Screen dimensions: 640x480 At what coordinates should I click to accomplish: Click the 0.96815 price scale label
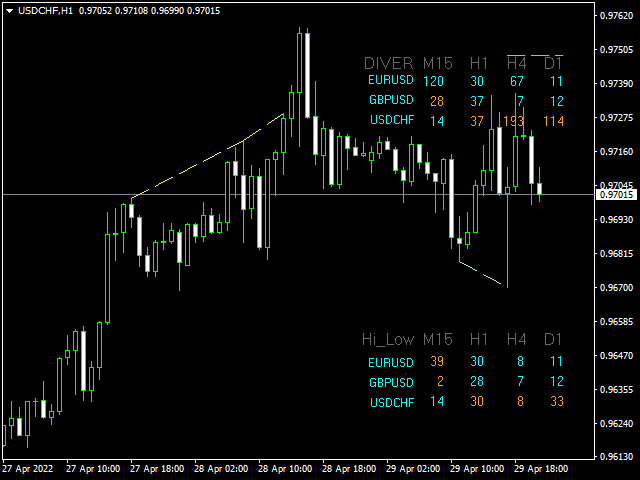pos(617,253)
